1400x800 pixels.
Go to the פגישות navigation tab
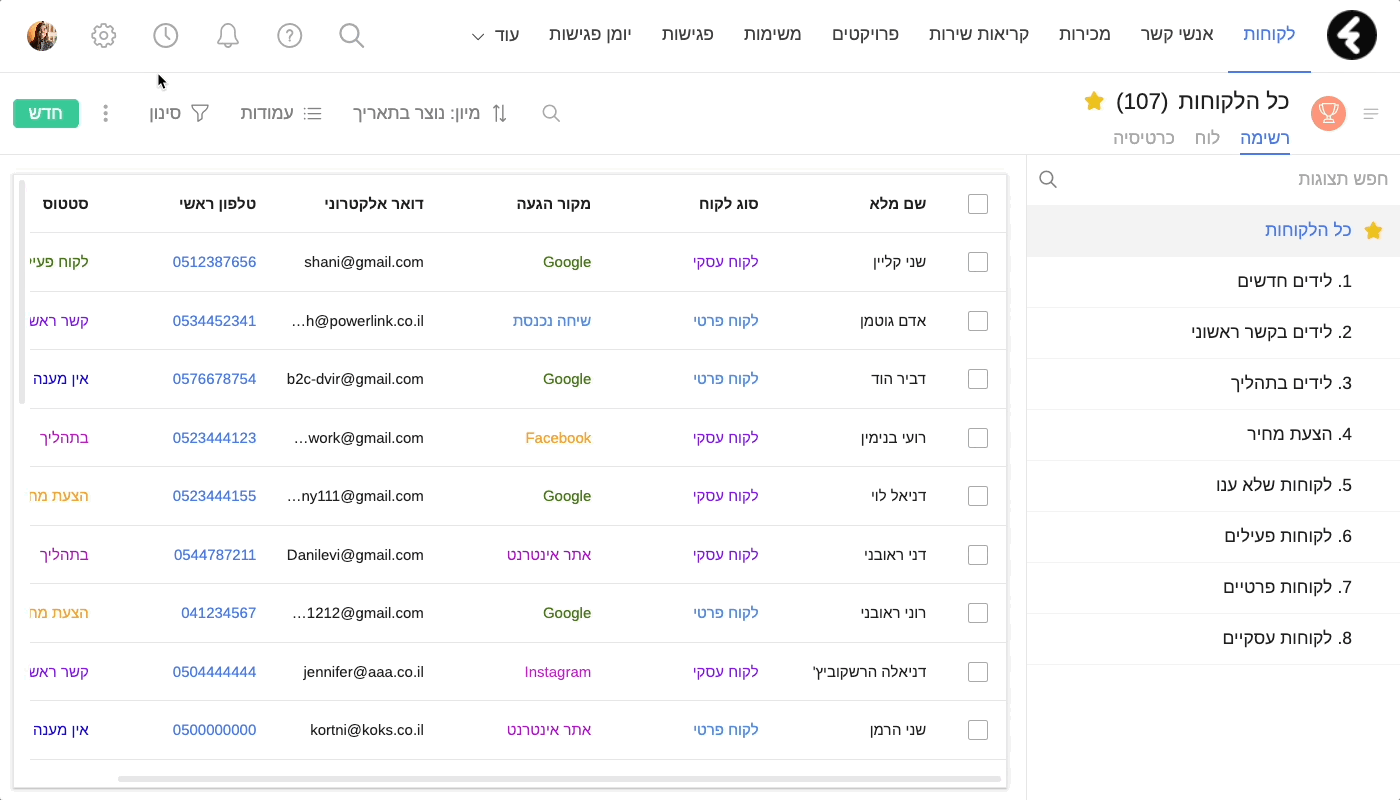pos(687,34)
